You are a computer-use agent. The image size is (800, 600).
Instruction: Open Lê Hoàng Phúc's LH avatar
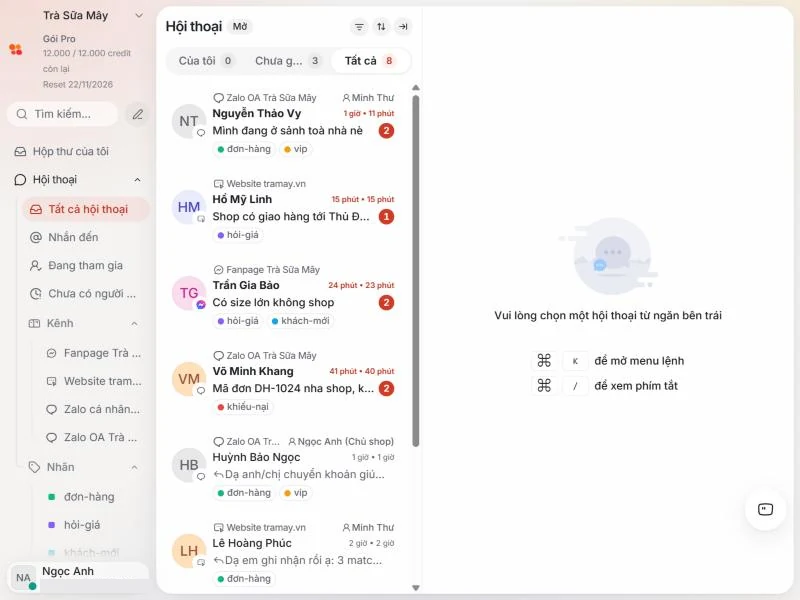pos(189,551)
